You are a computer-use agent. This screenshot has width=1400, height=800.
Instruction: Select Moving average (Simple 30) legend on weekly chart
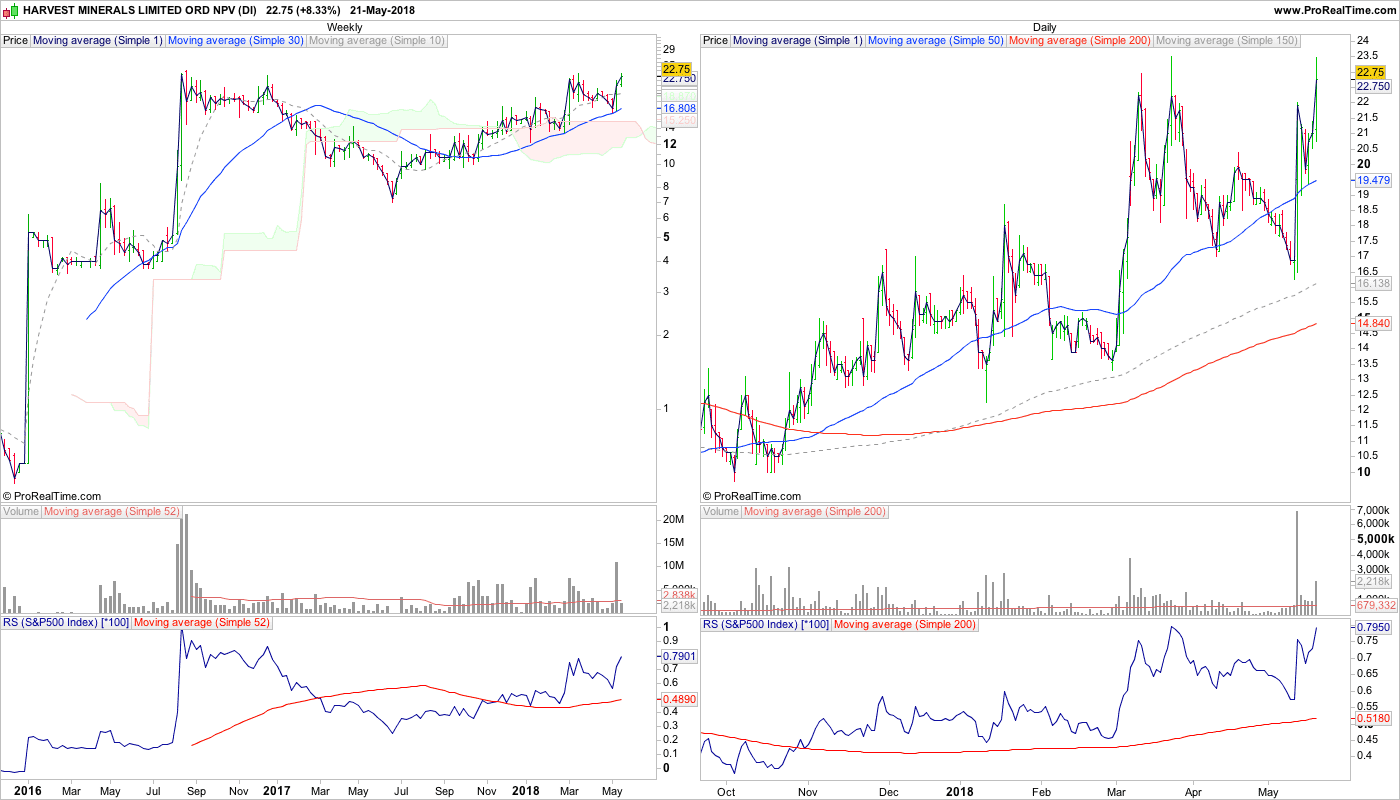click(x=235, y=41)
